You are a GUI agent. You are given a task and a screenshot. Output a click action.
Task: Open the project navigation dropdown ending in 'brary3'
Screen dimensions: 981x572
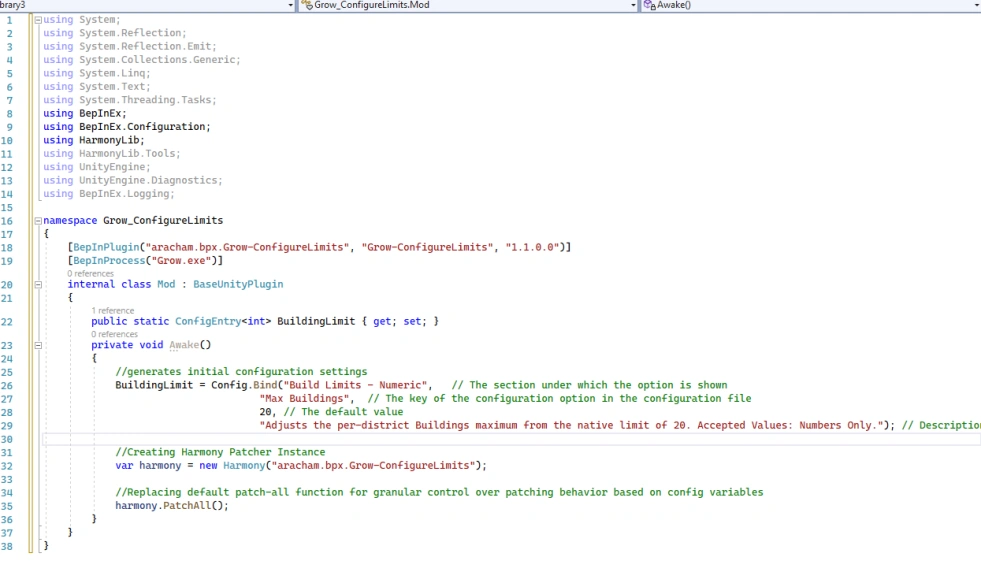(147, 5)
